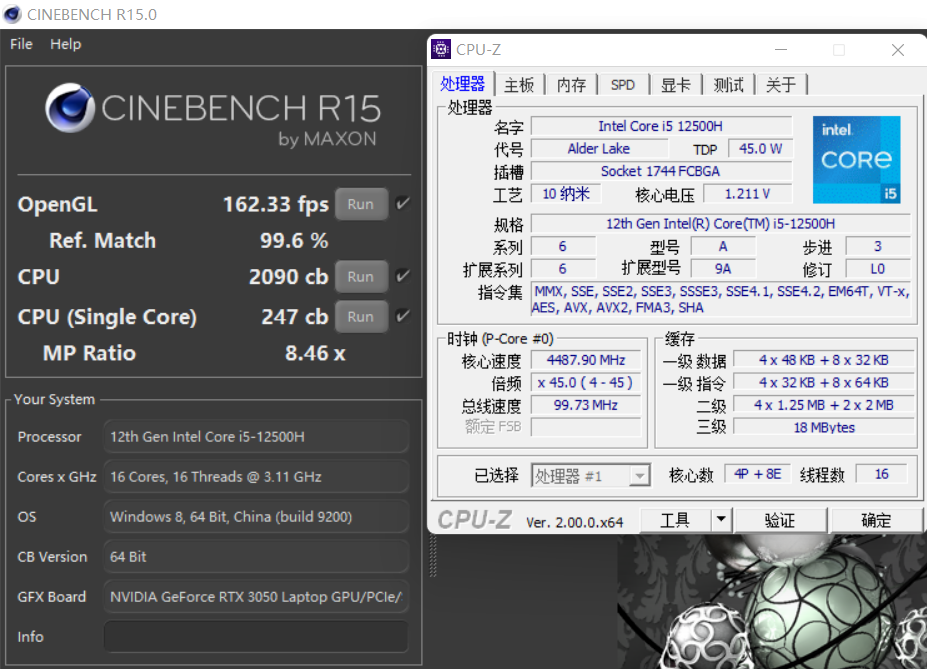
Task: Click the Processor field in Your System
Action: click(256, 437)
